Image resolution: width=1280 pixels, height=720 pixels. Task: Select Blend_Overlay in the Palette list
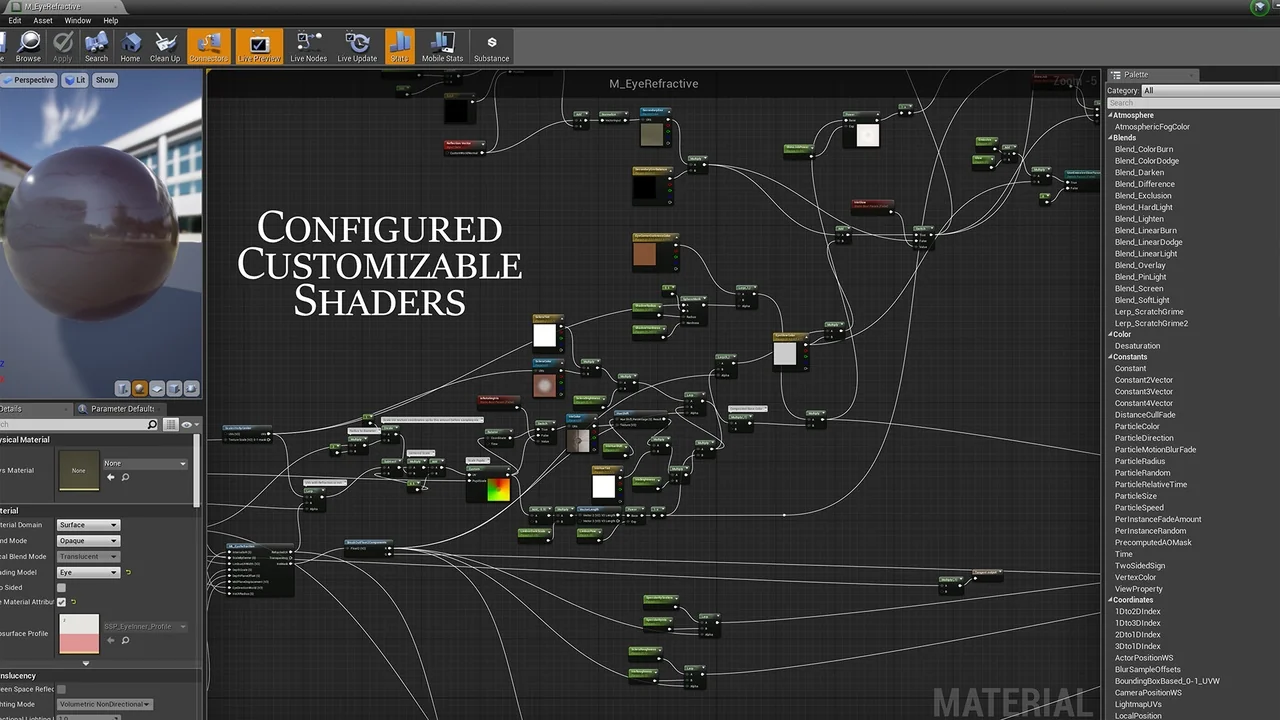1140,266
